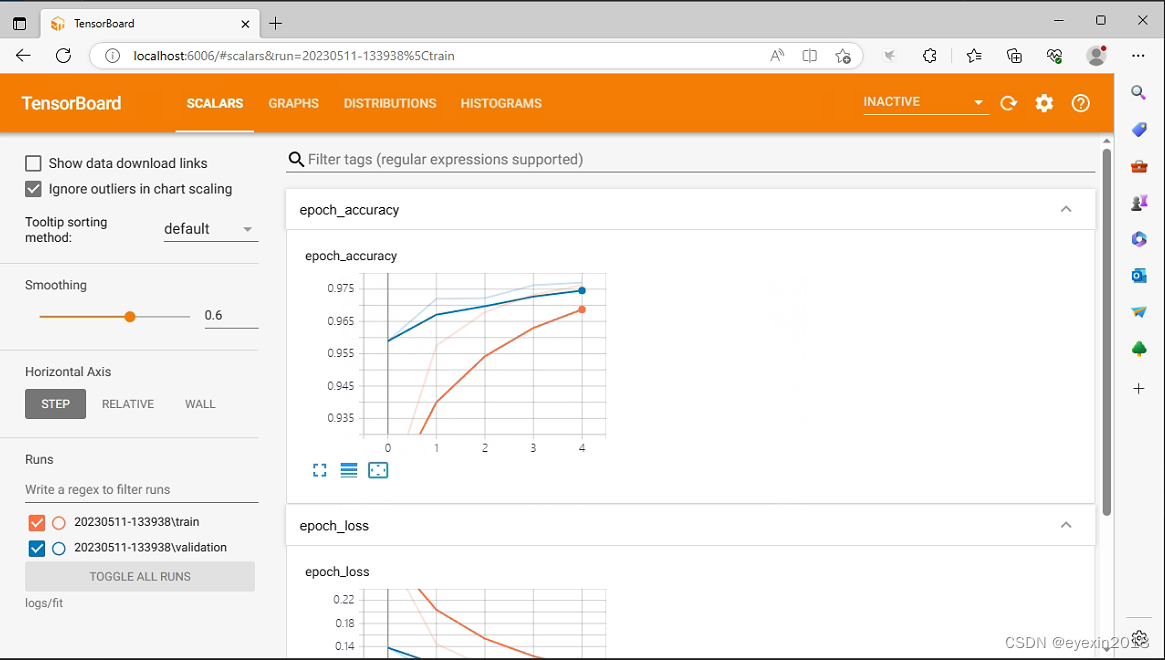Click the TensorBoard title logo
1165x660 pixels.
71,103
